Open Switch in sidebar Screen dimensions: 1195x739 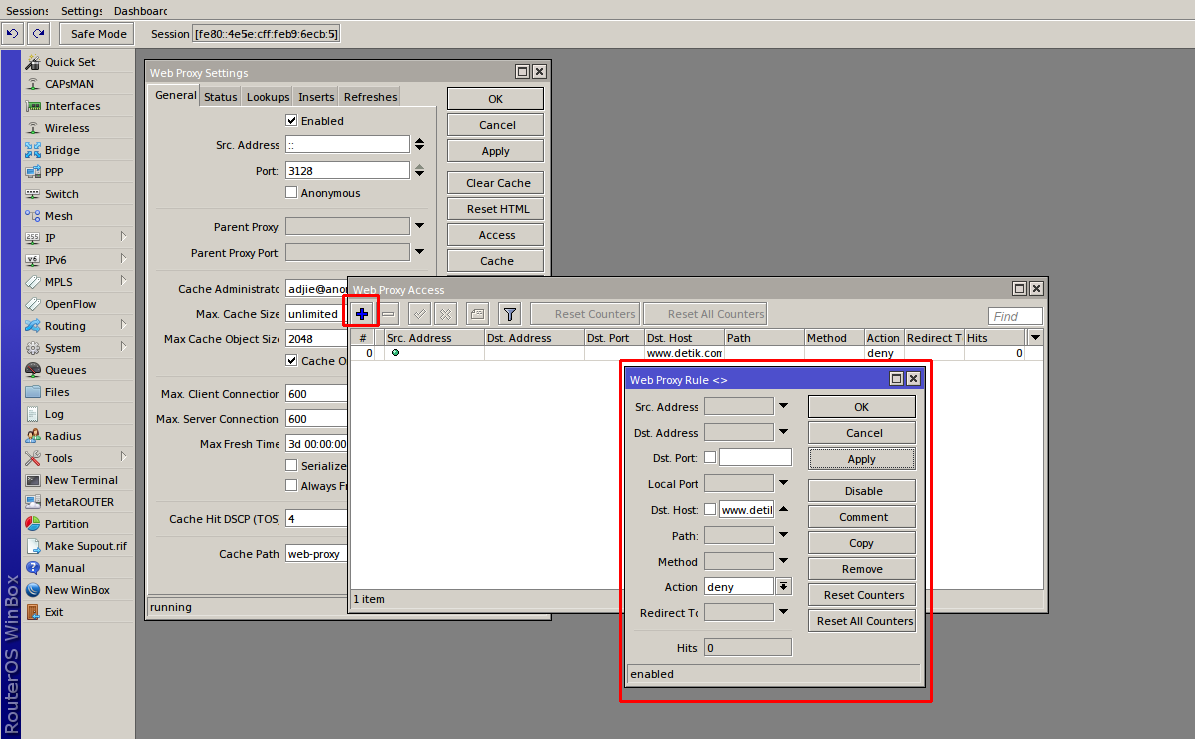pyautogui.click(x=78, y=194)
